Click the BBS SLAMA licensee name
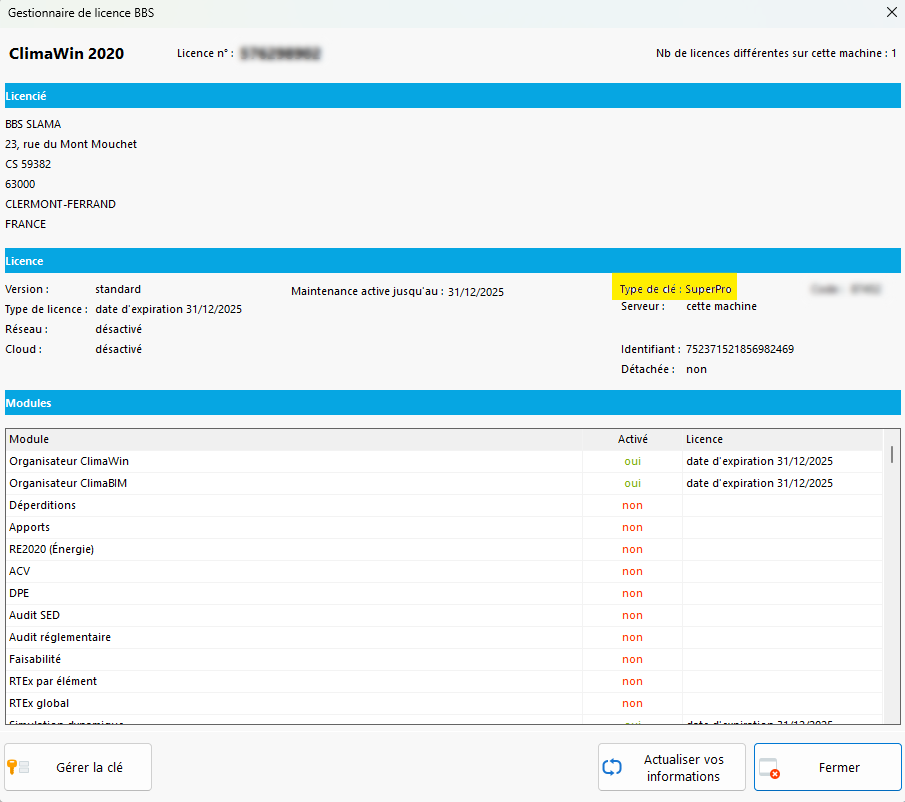Image resolution: width=905 pixels, height=802 pixels. (33, 124)
